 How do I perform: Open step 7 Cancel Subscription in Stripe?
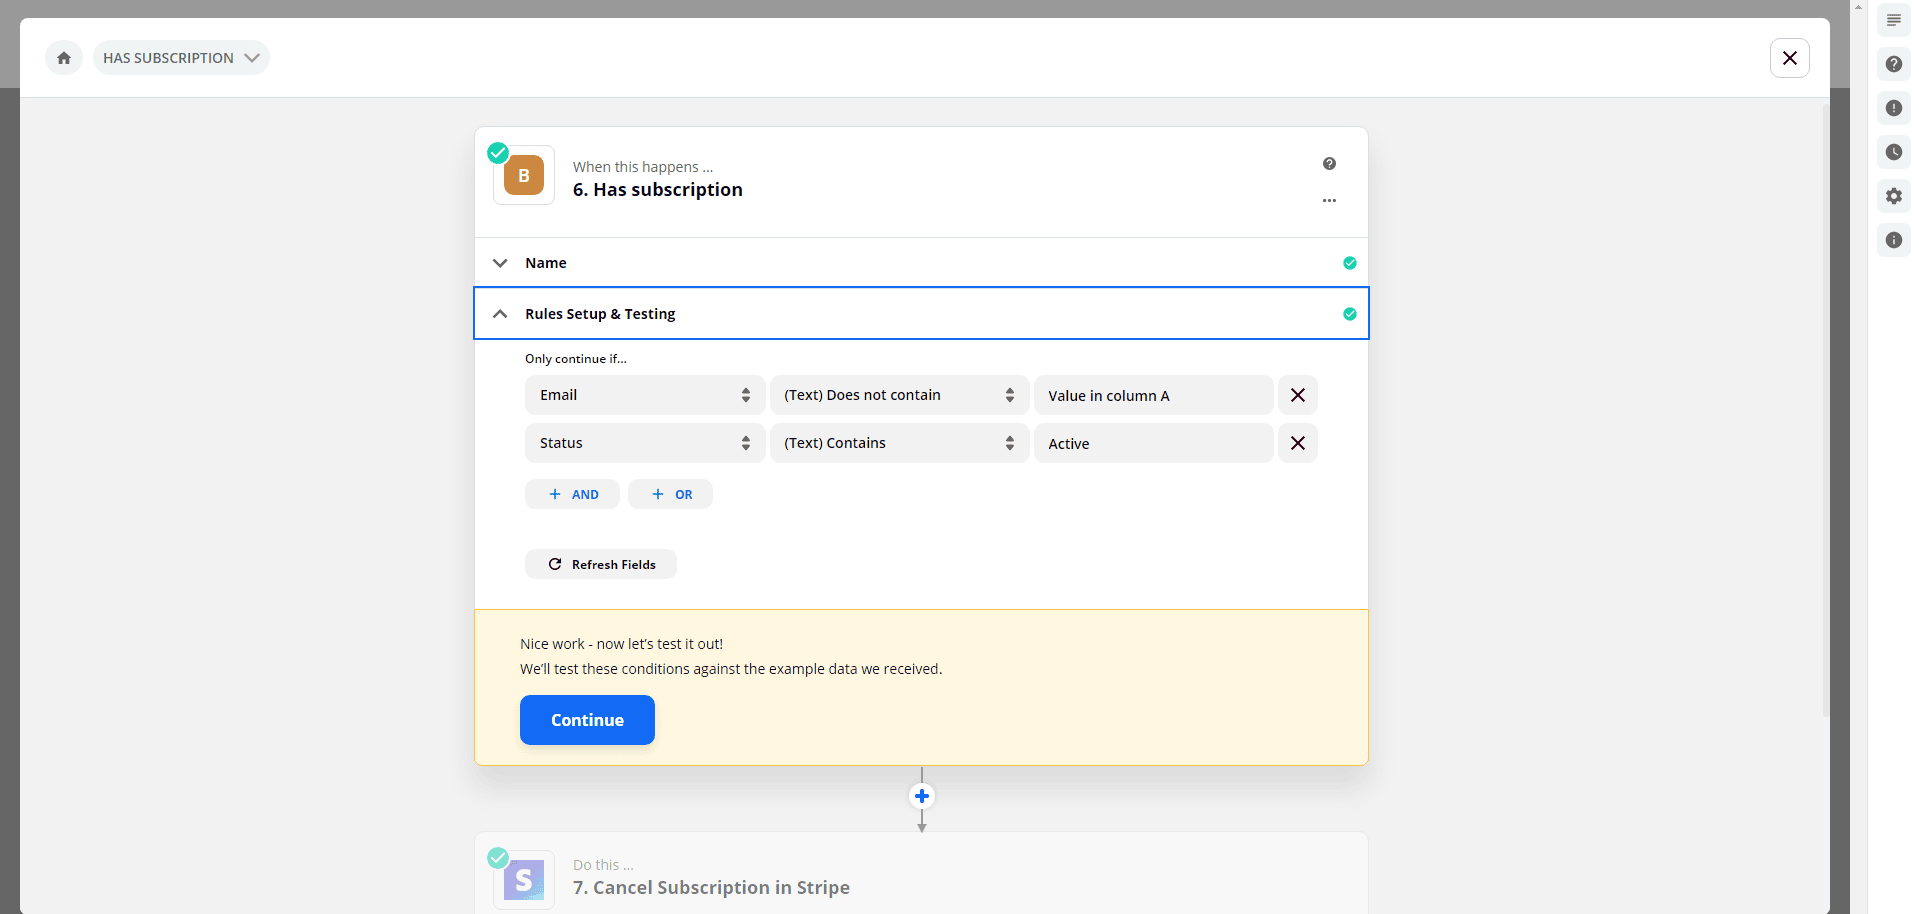point(920,875)
